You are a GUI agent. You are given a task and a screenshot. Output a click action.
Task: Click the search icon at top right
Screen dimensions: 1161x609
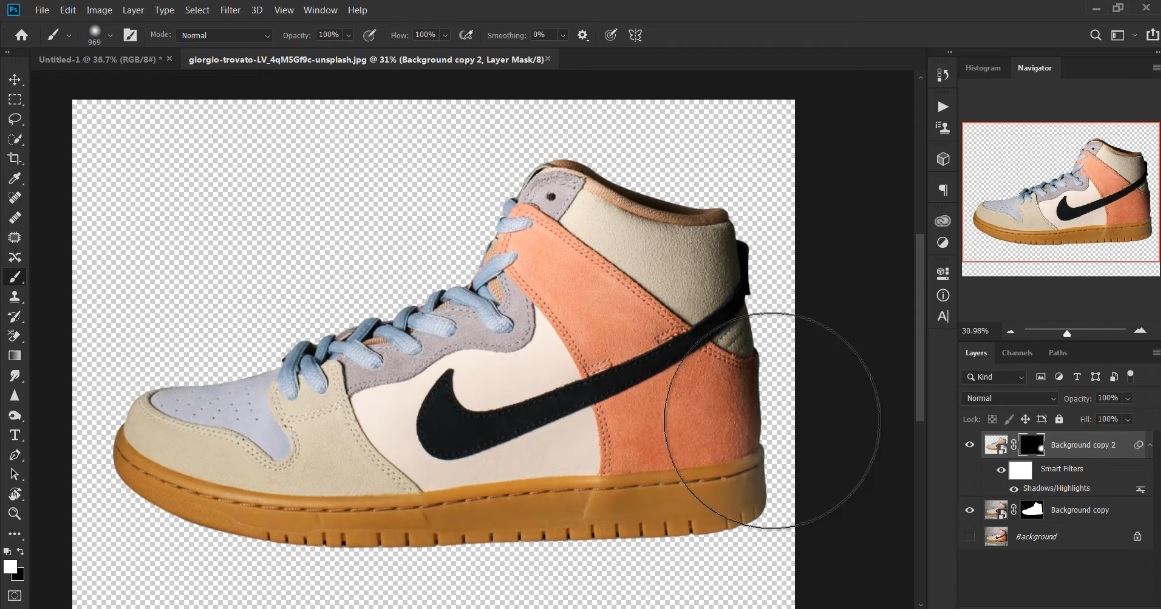point(1095,35)
